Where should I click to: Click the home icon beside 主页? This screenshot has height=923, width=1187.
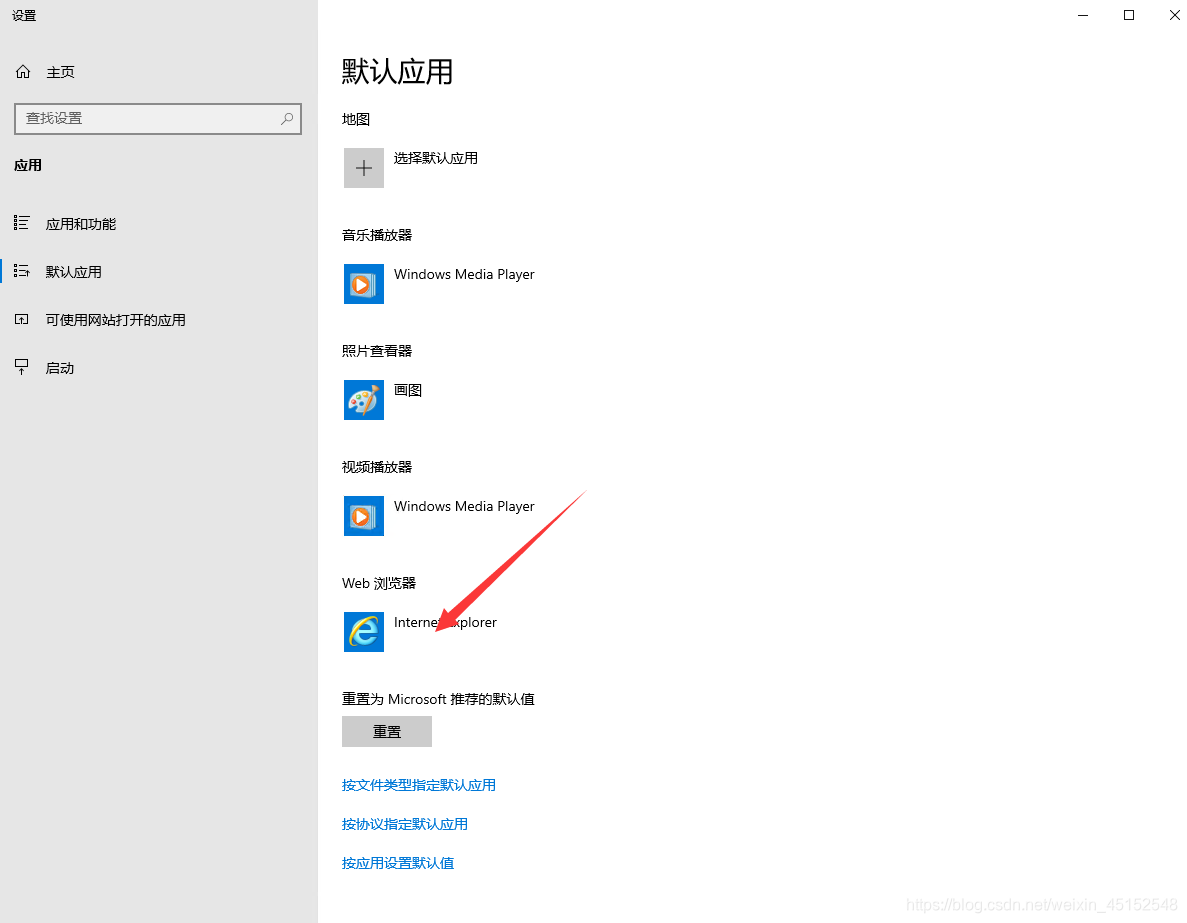pyautogui.click(x=23, y=72)
